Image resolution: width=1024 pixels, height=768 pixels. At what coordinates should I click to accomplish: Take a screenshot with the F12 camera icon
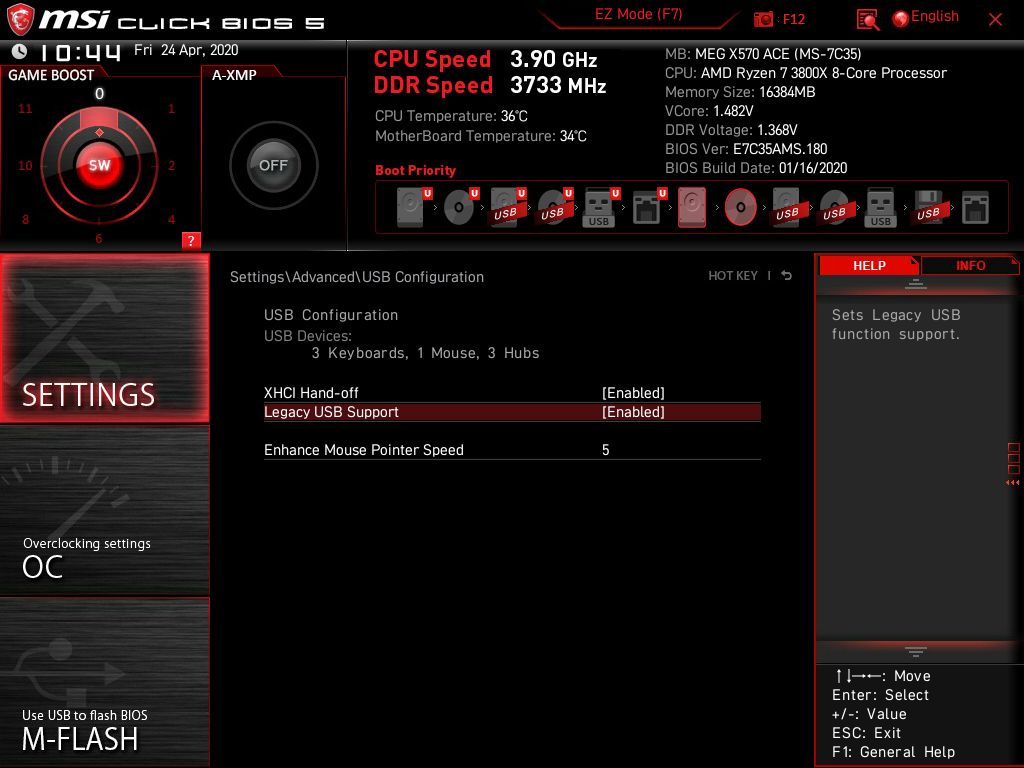763,20
